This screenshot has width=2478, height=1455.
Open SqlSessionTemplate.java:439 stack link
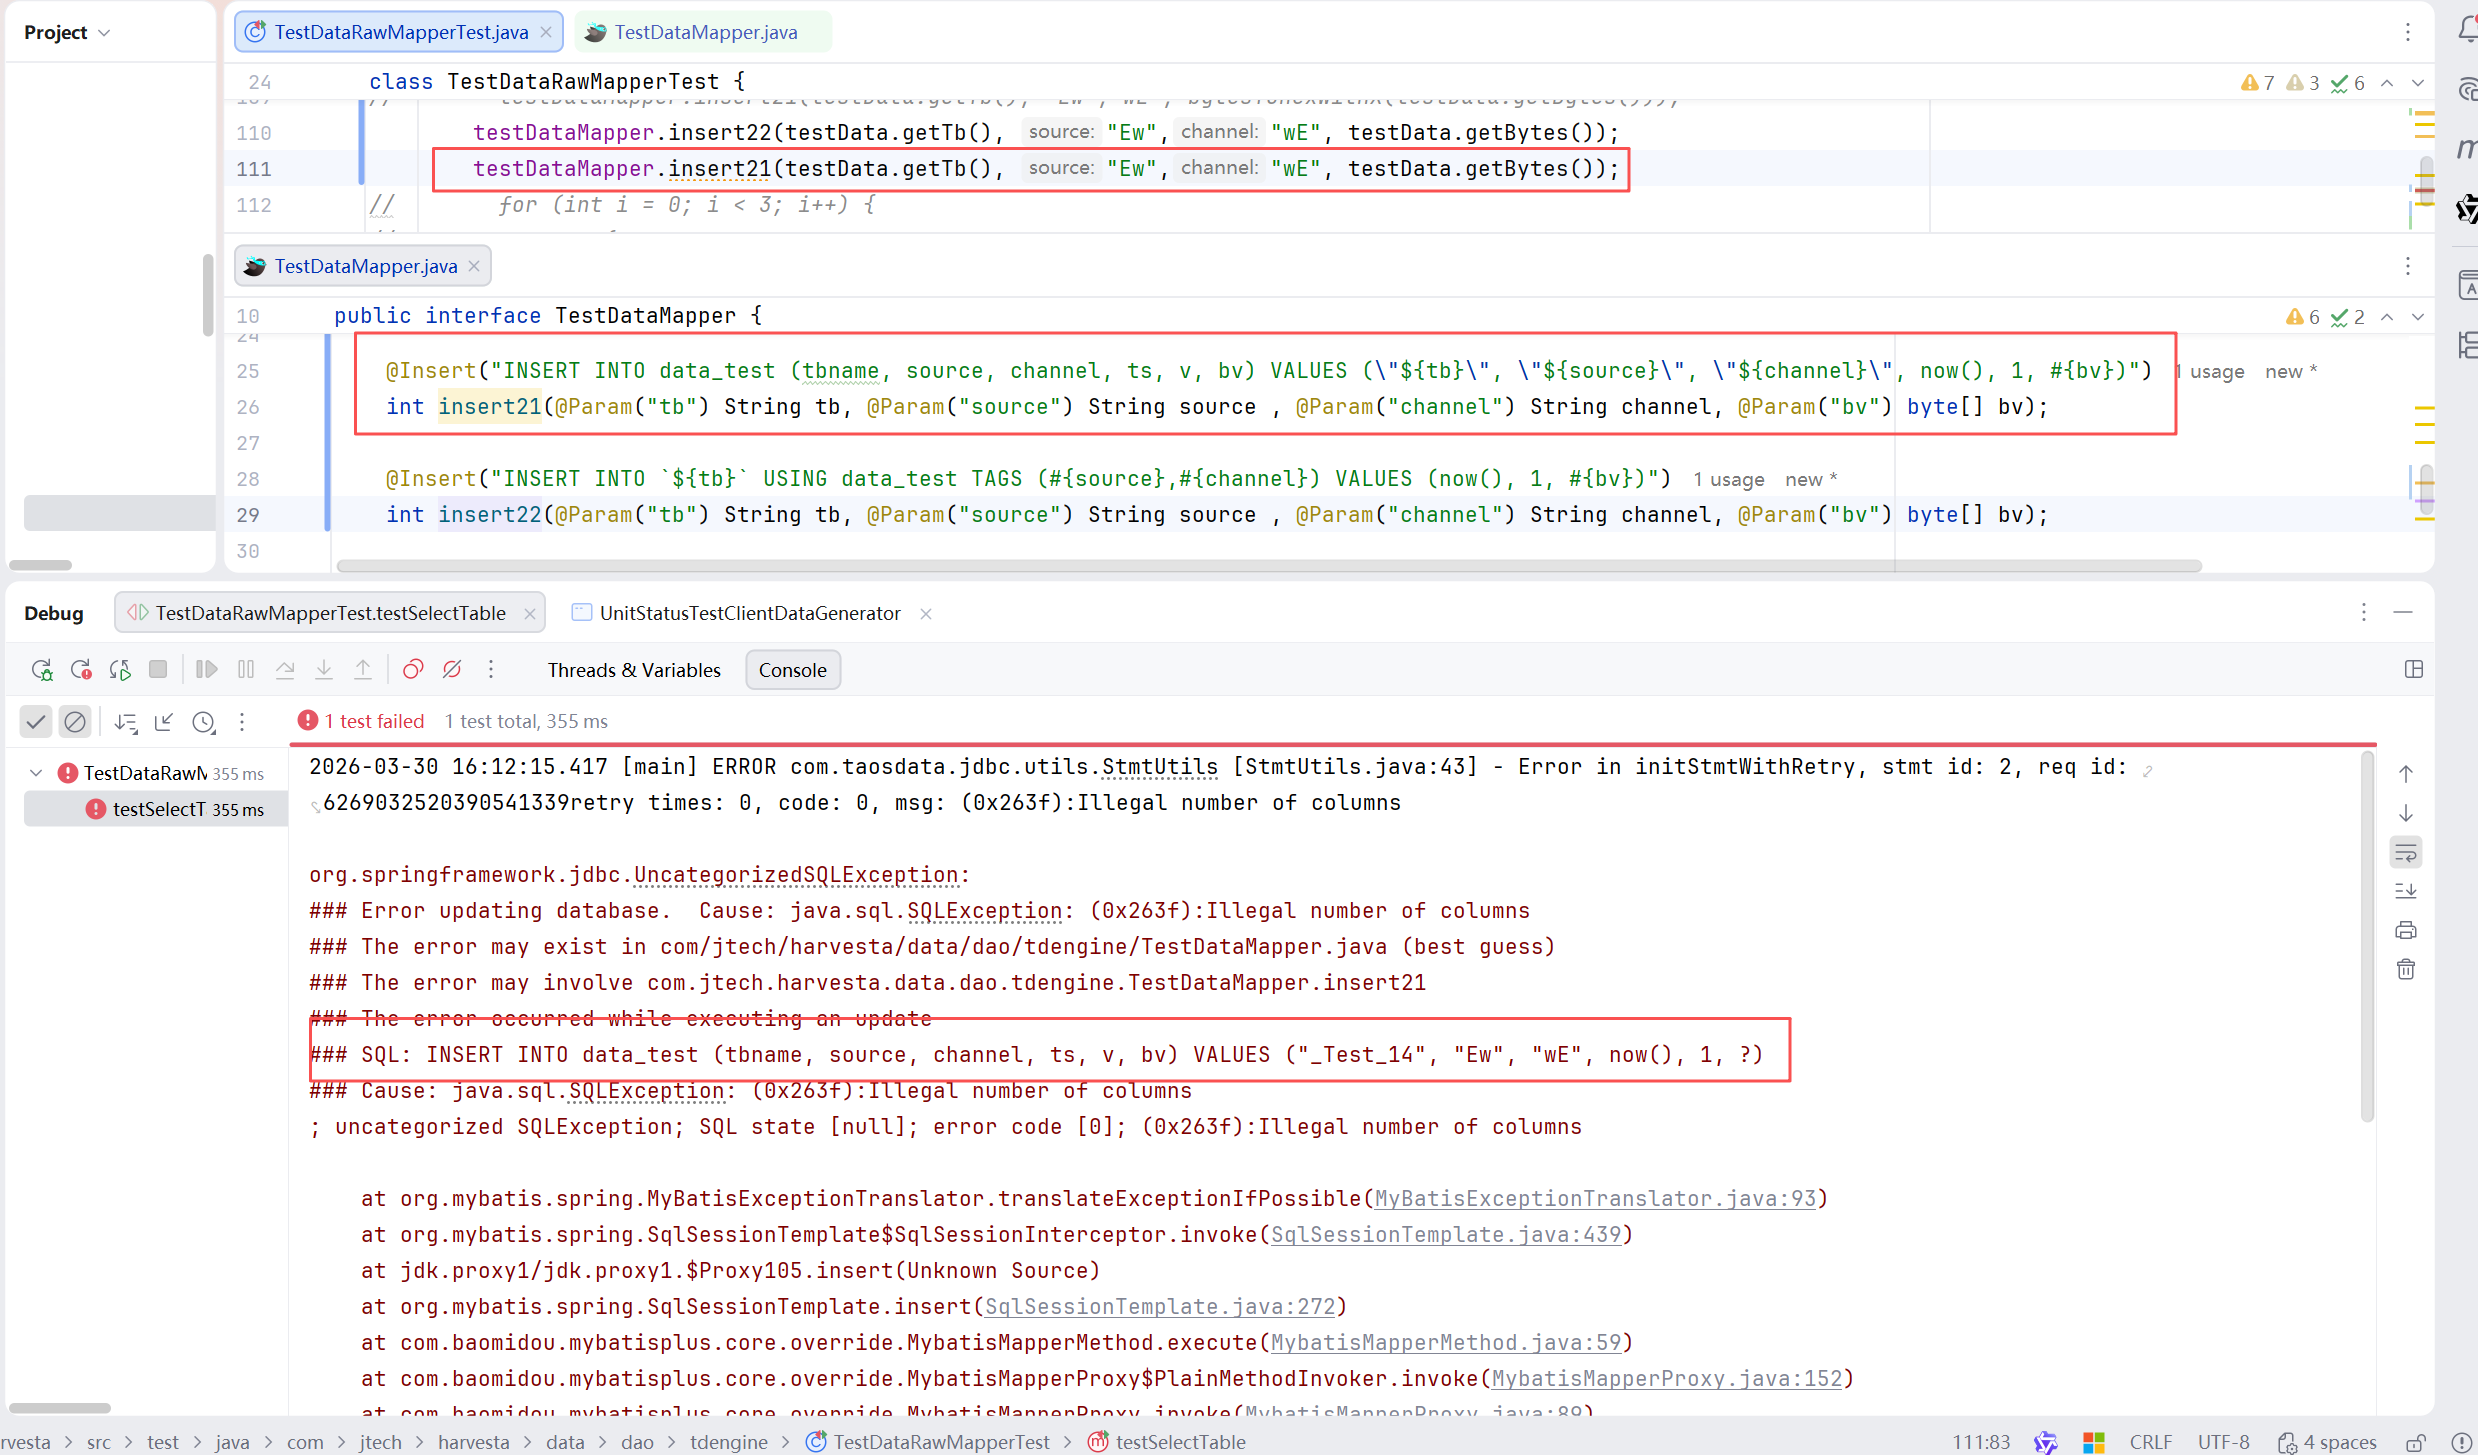pyautogui.click(x=1445, y=1234)
